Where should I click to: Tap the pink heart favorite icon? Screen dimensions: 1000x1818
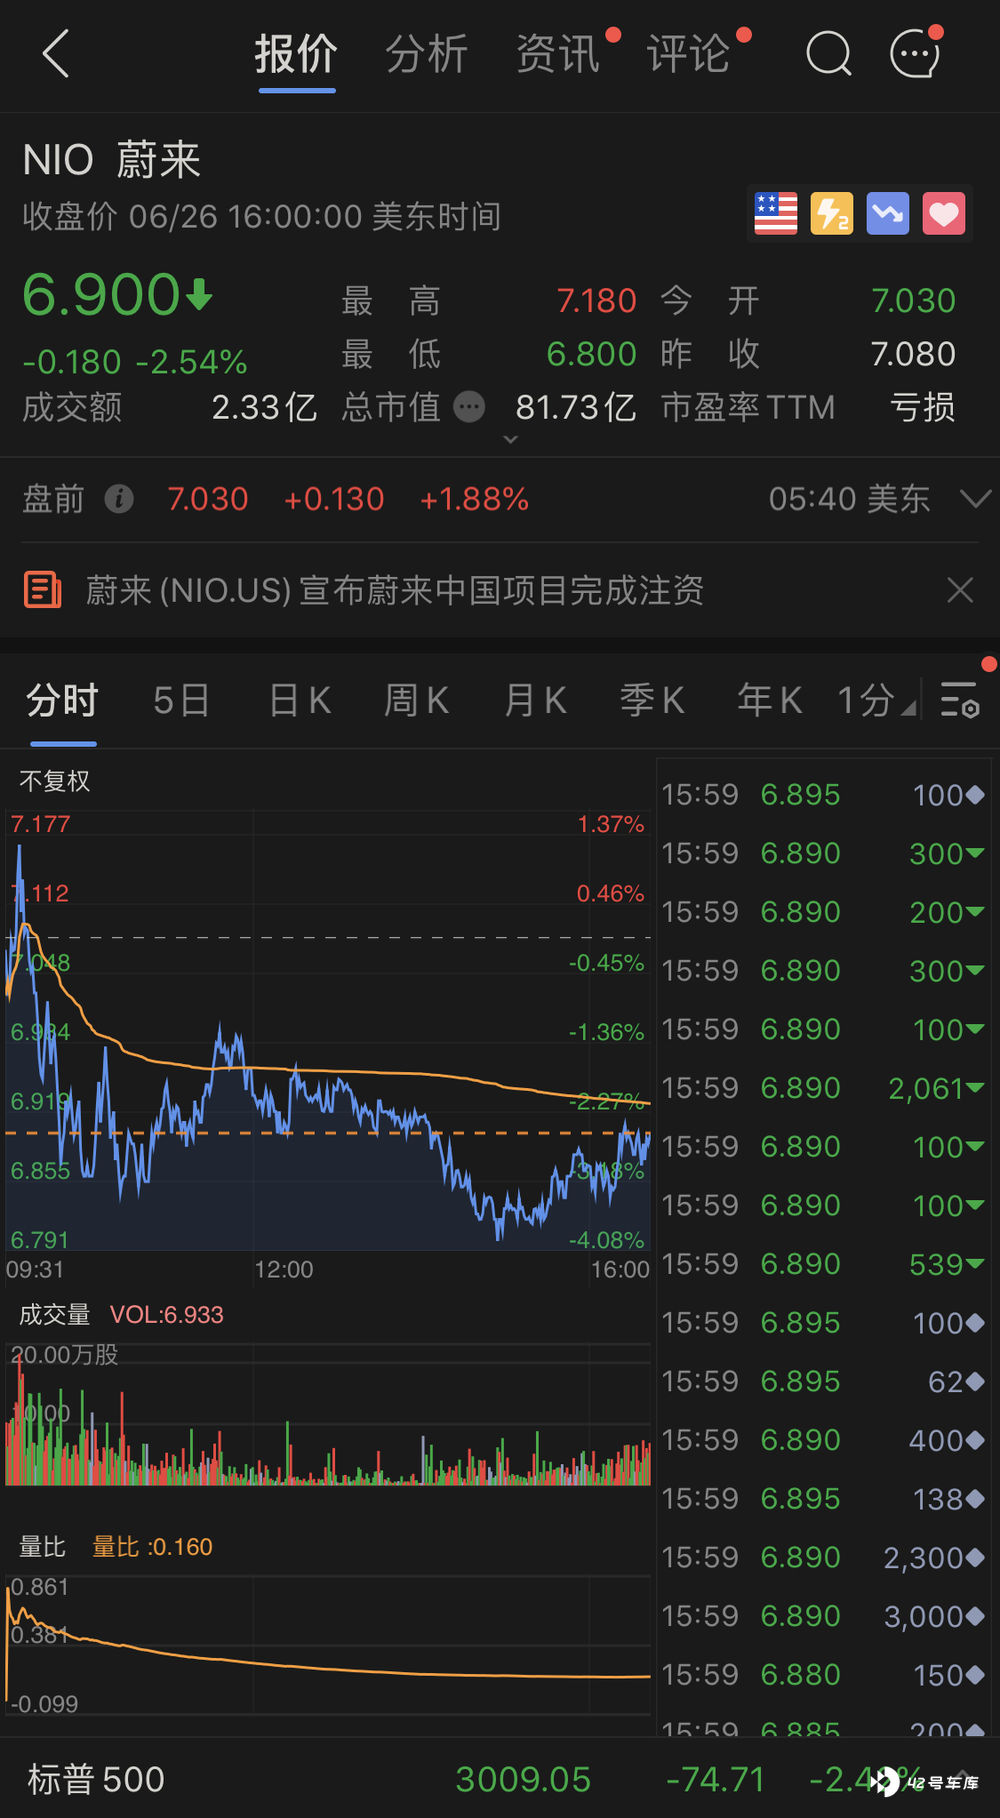coord(944,213)
